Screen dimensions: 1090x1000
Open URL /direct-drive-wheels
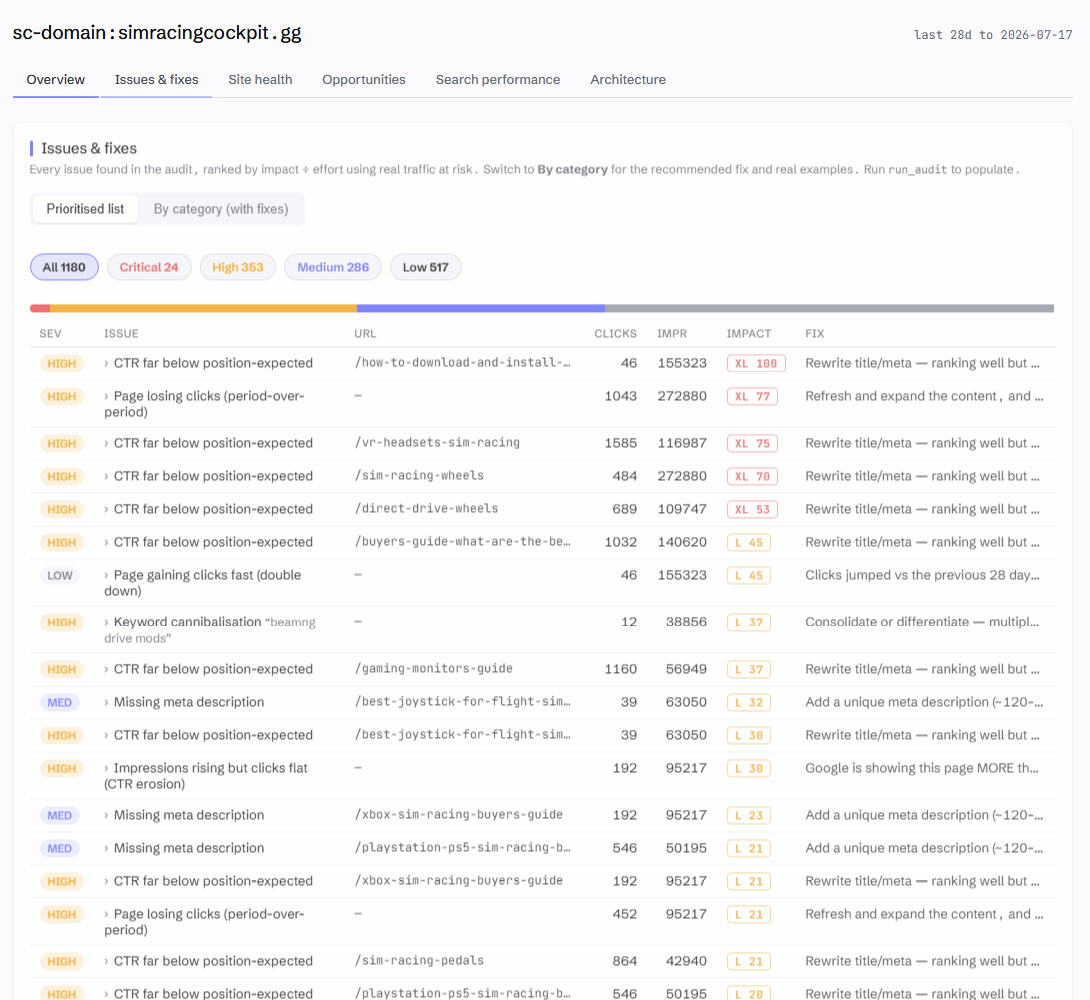[x=426, y=509]
